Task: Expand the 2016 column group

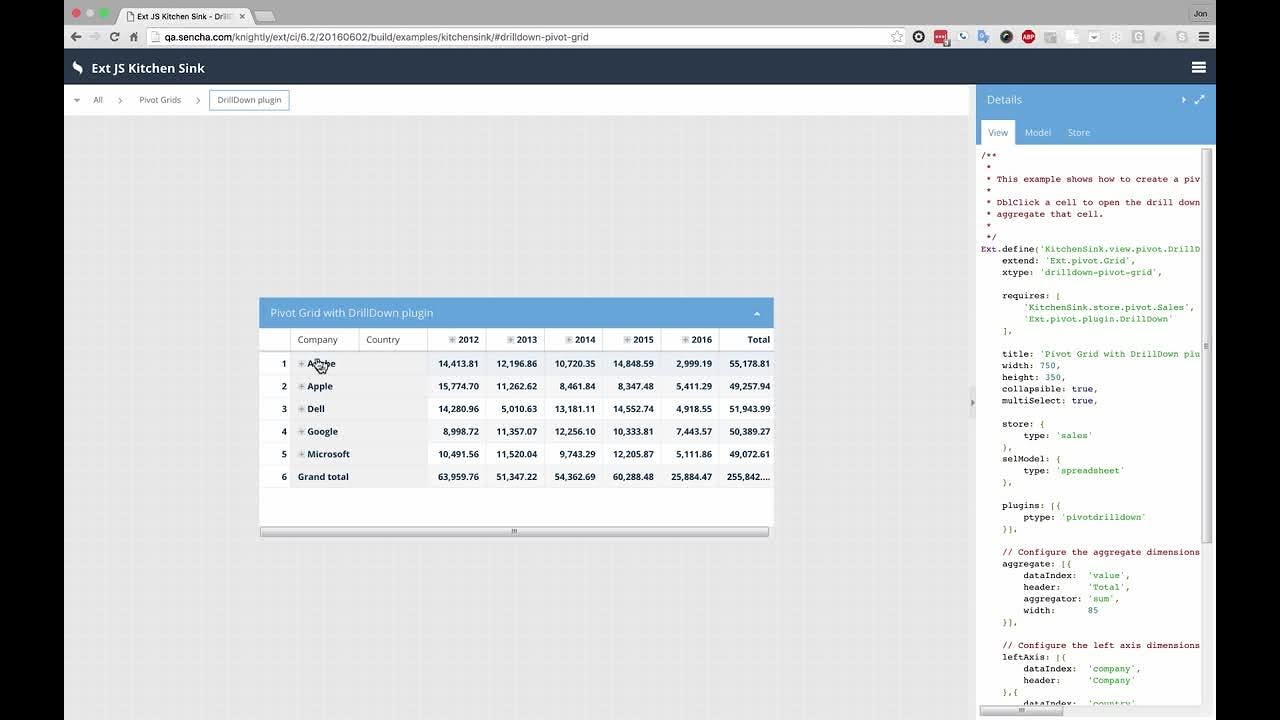Action: (685, 340)
